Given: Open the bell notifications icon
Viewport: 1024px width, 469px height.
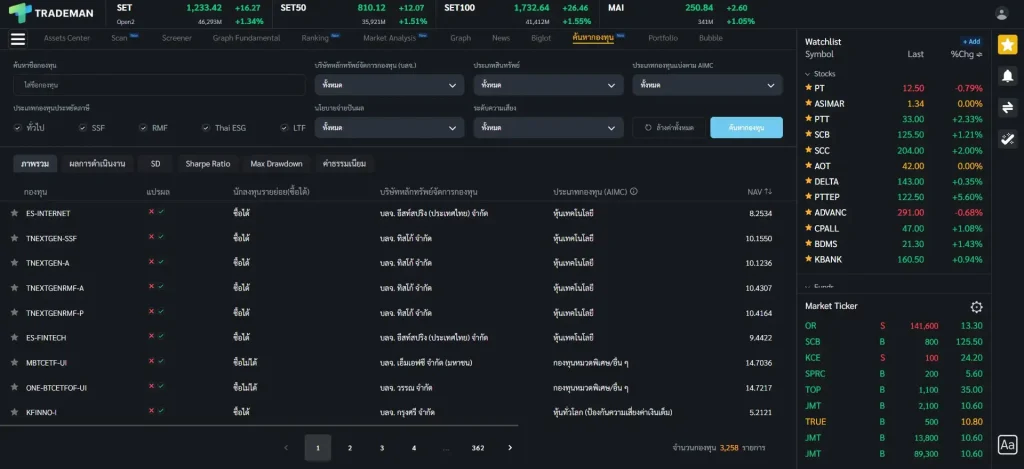Looking at the screenshot, I should [1007, 77].
